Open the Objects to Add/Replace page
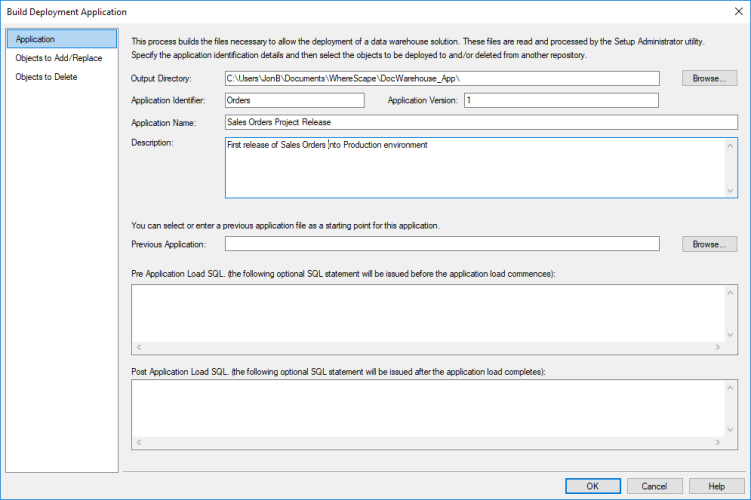Image resolution: width=751 pixels, height=500 pixels. point(58,58)
